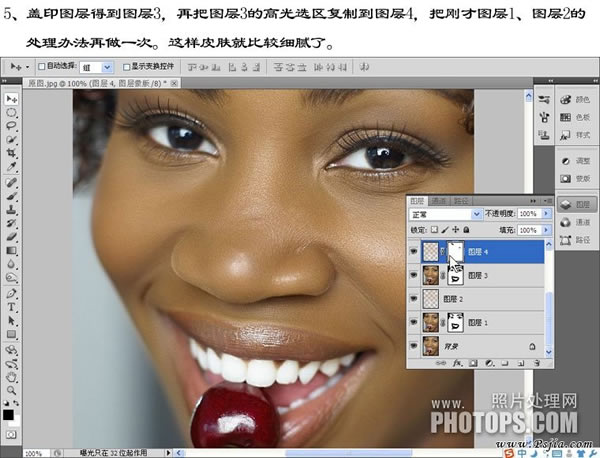This screenshot has height=458, width=600.
Task: Reset default foreground/background colors
Action: (7, 403)
